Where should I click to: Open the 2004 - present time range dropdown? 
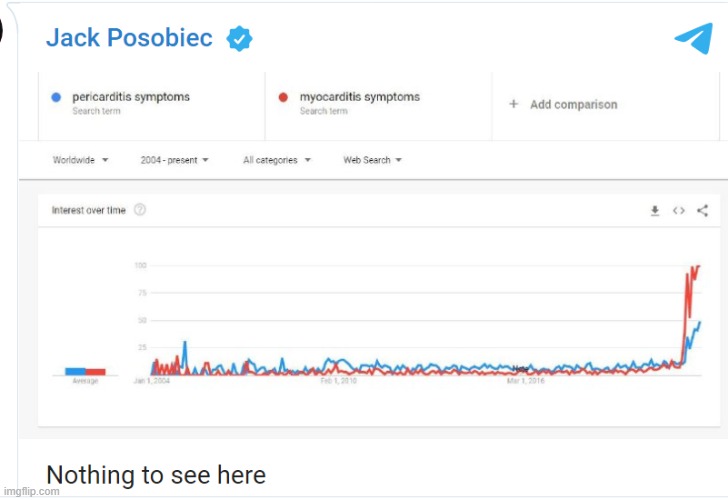click(174, 160)
